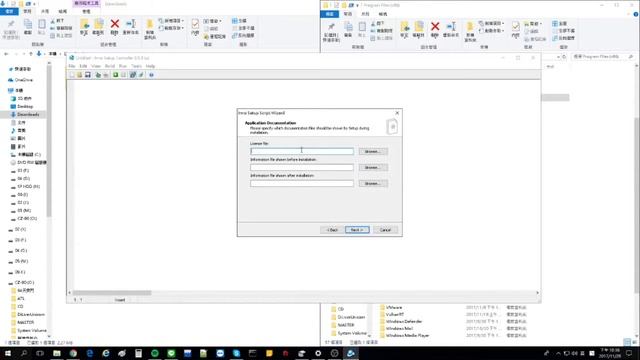Click the blue 檔案 tab in right Explorer window
The width and height of the screenshot is (640, 360).
(329, 14)
